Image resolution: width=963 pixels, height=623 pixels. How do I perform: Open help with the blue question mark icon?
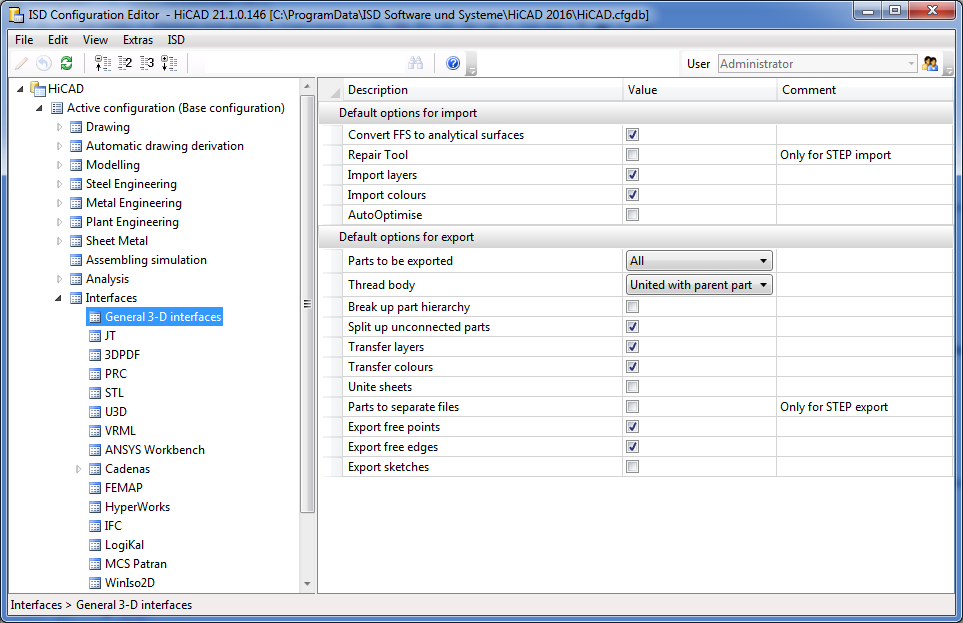coord(453,64)
